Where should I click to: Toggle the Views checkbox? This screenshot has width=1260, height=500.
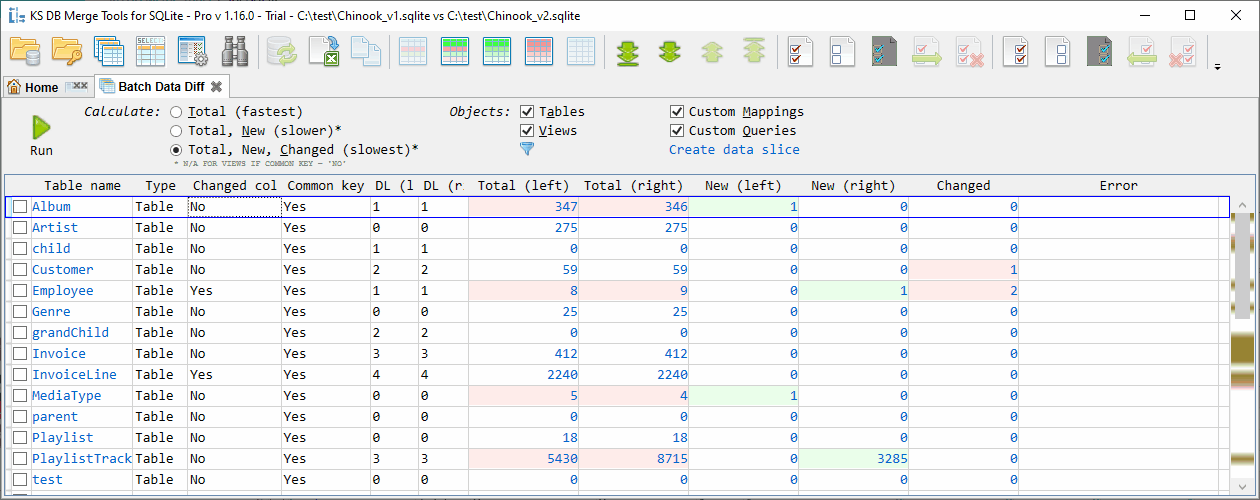pyautogui.click(x=527, y=131)
